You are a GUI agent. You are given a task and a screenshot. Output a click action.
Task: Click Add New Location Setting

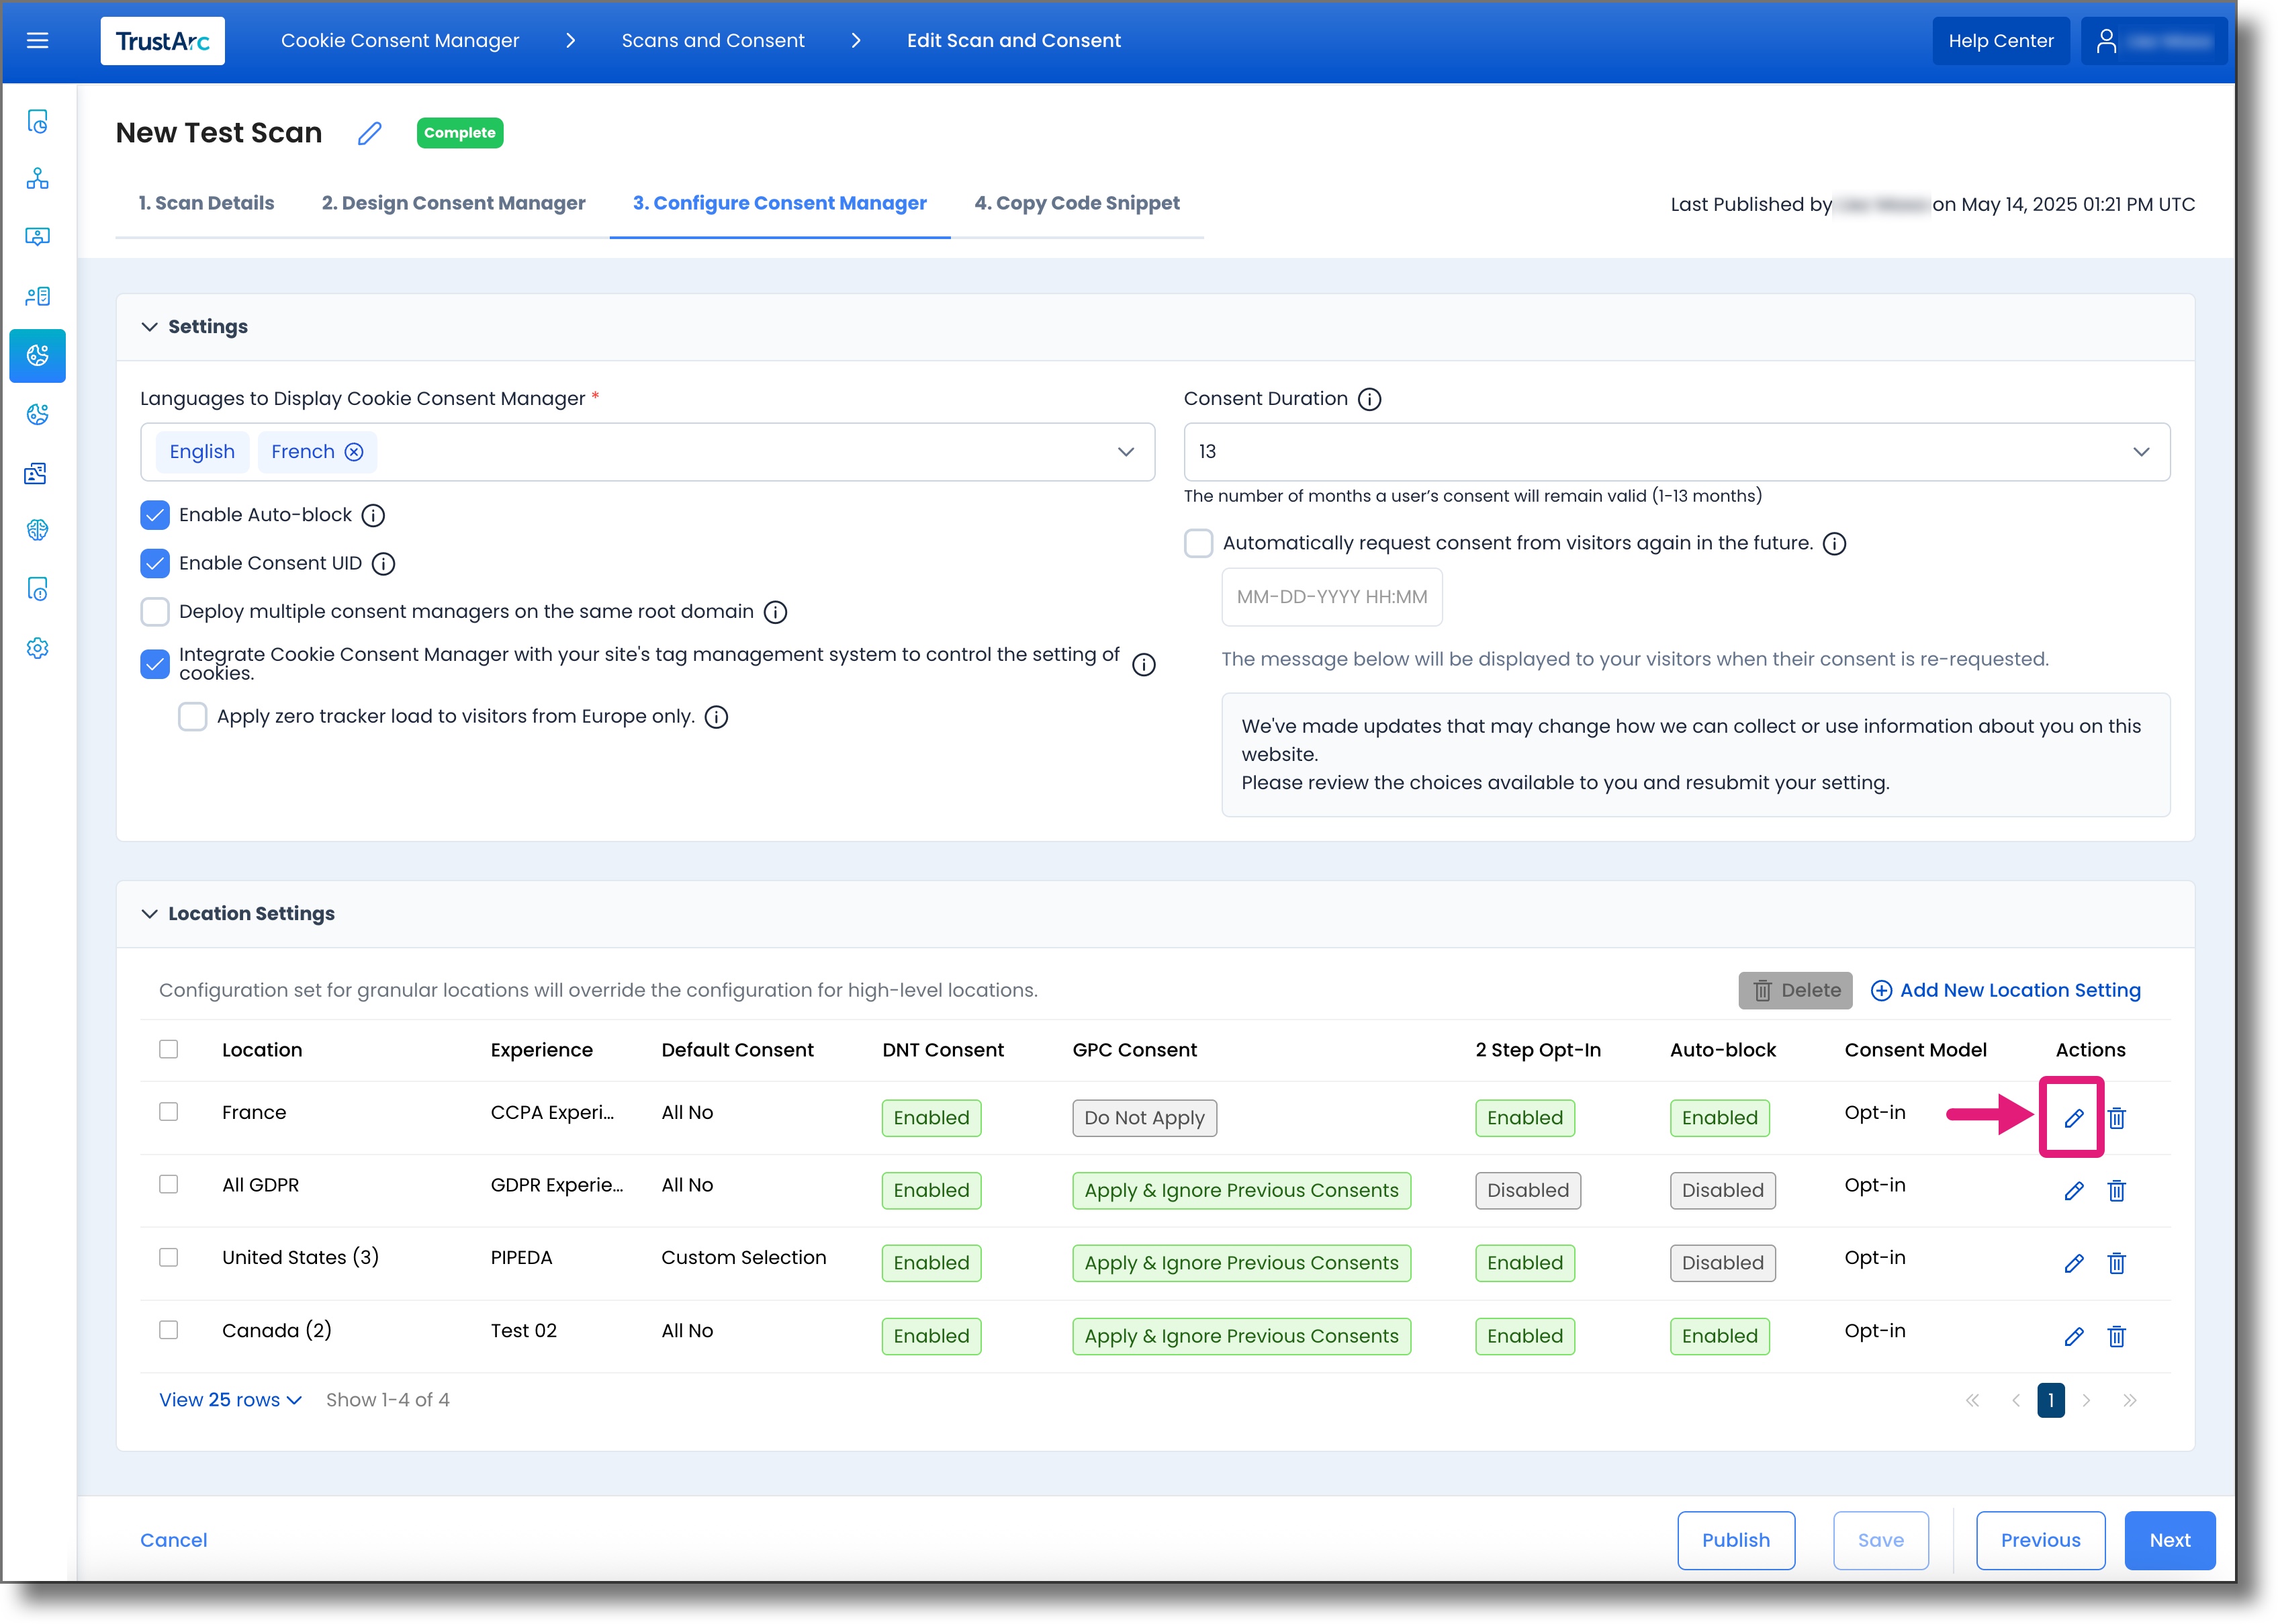point(2006,990)
